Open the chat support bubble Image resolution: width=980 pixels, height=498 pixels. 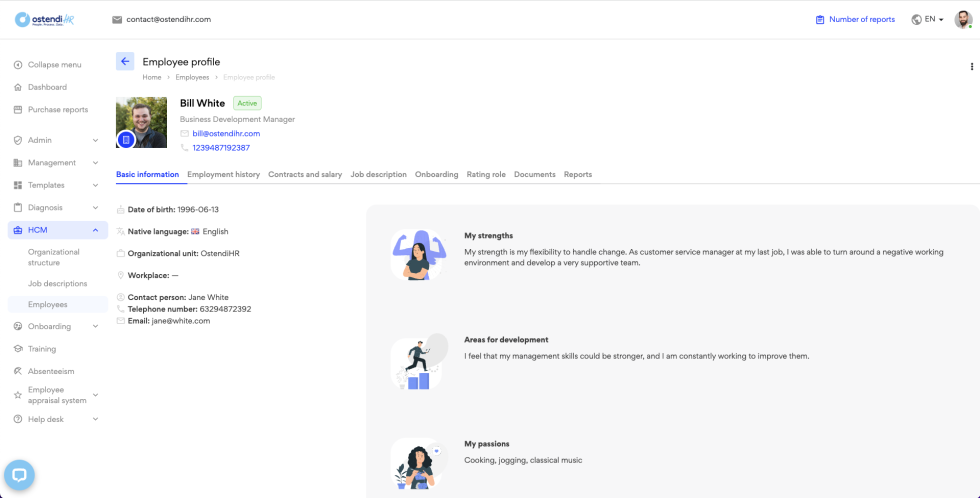[x=20, y=475]
